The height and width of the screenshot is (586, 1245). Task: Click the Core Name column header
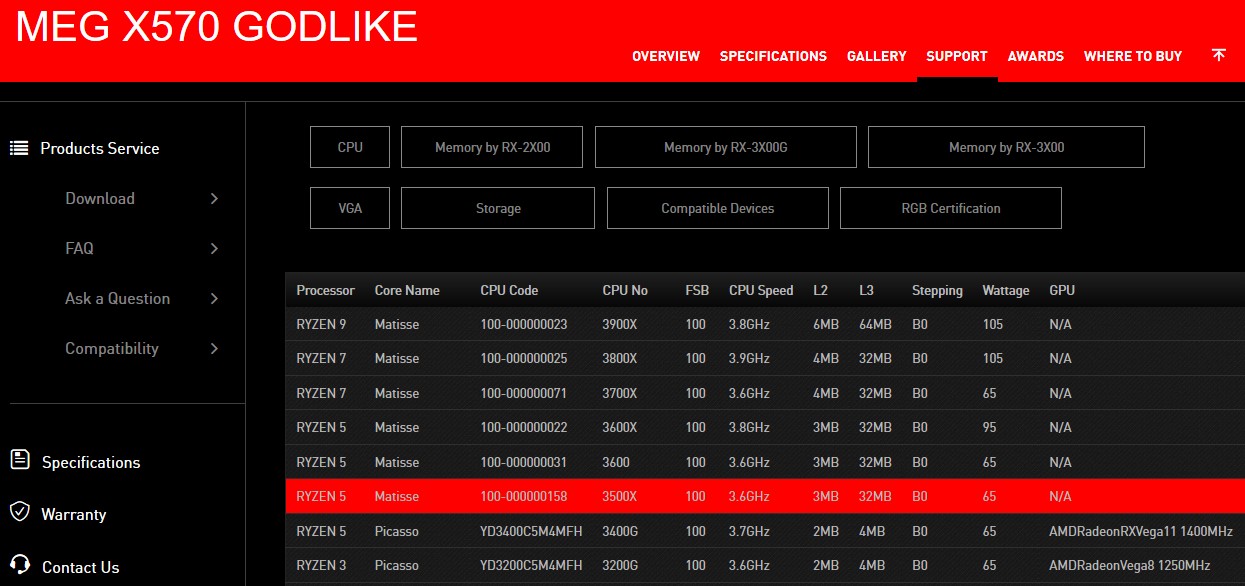click(x=407, y=290)
